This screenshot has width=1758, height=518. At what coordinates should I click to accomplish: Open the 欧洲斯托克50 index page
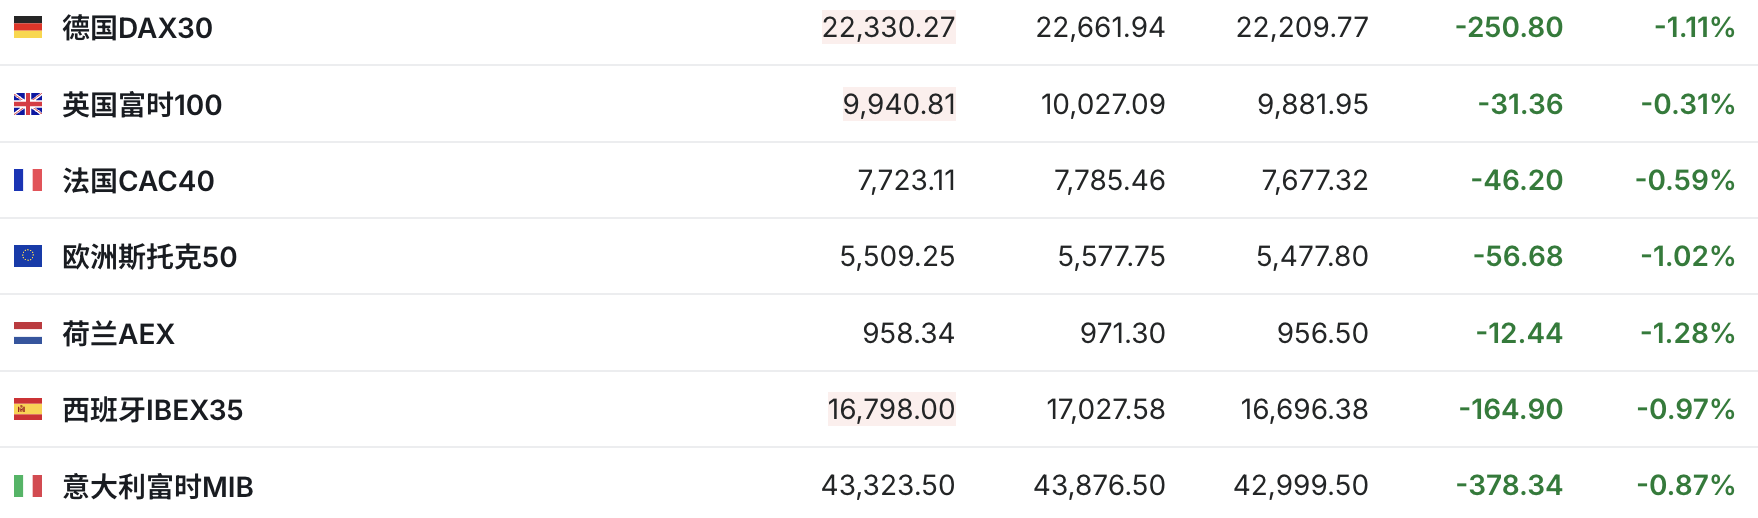tap(150, 257)
